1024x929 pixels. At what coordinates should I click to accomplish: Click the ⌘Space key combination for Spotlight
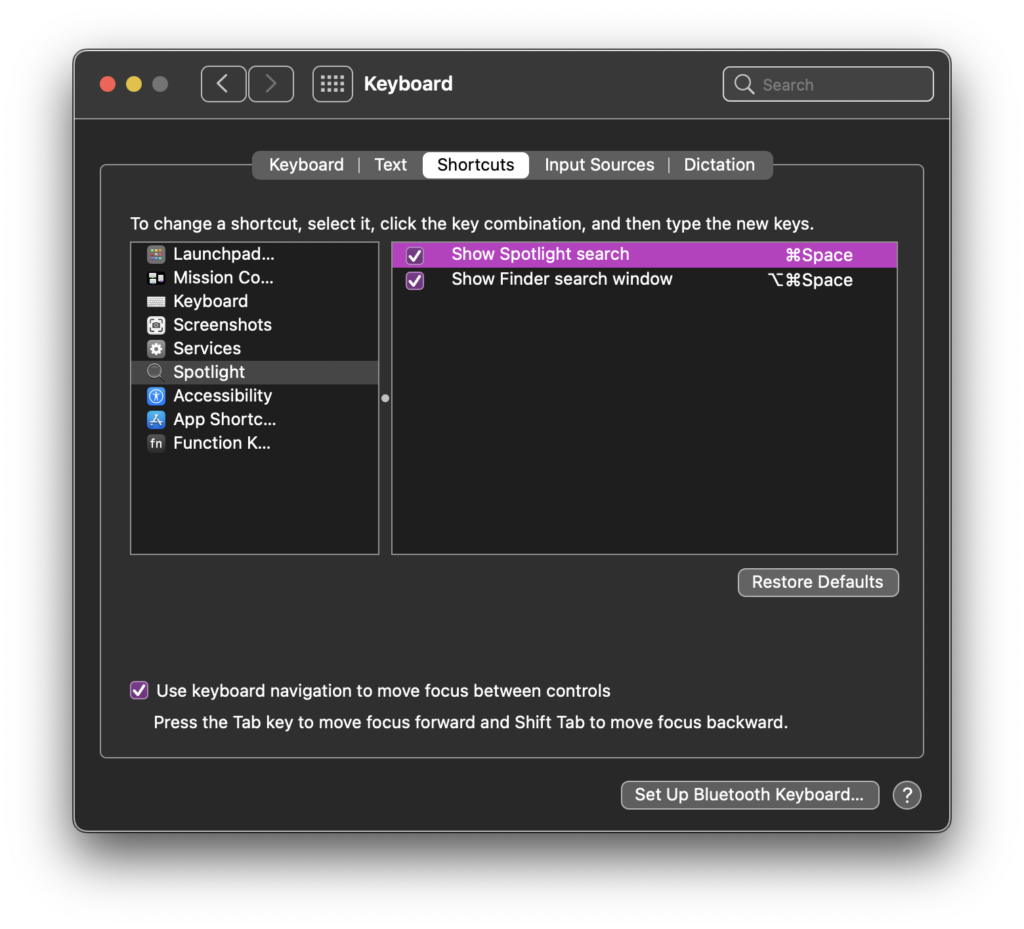coord(818,255)
